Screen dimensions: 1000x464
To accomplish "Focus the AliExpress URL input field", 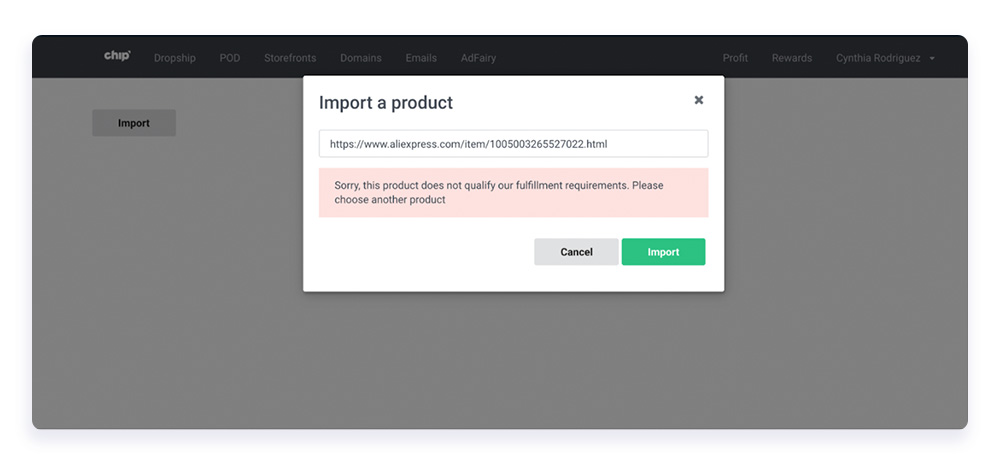I will tap(513, 144).
